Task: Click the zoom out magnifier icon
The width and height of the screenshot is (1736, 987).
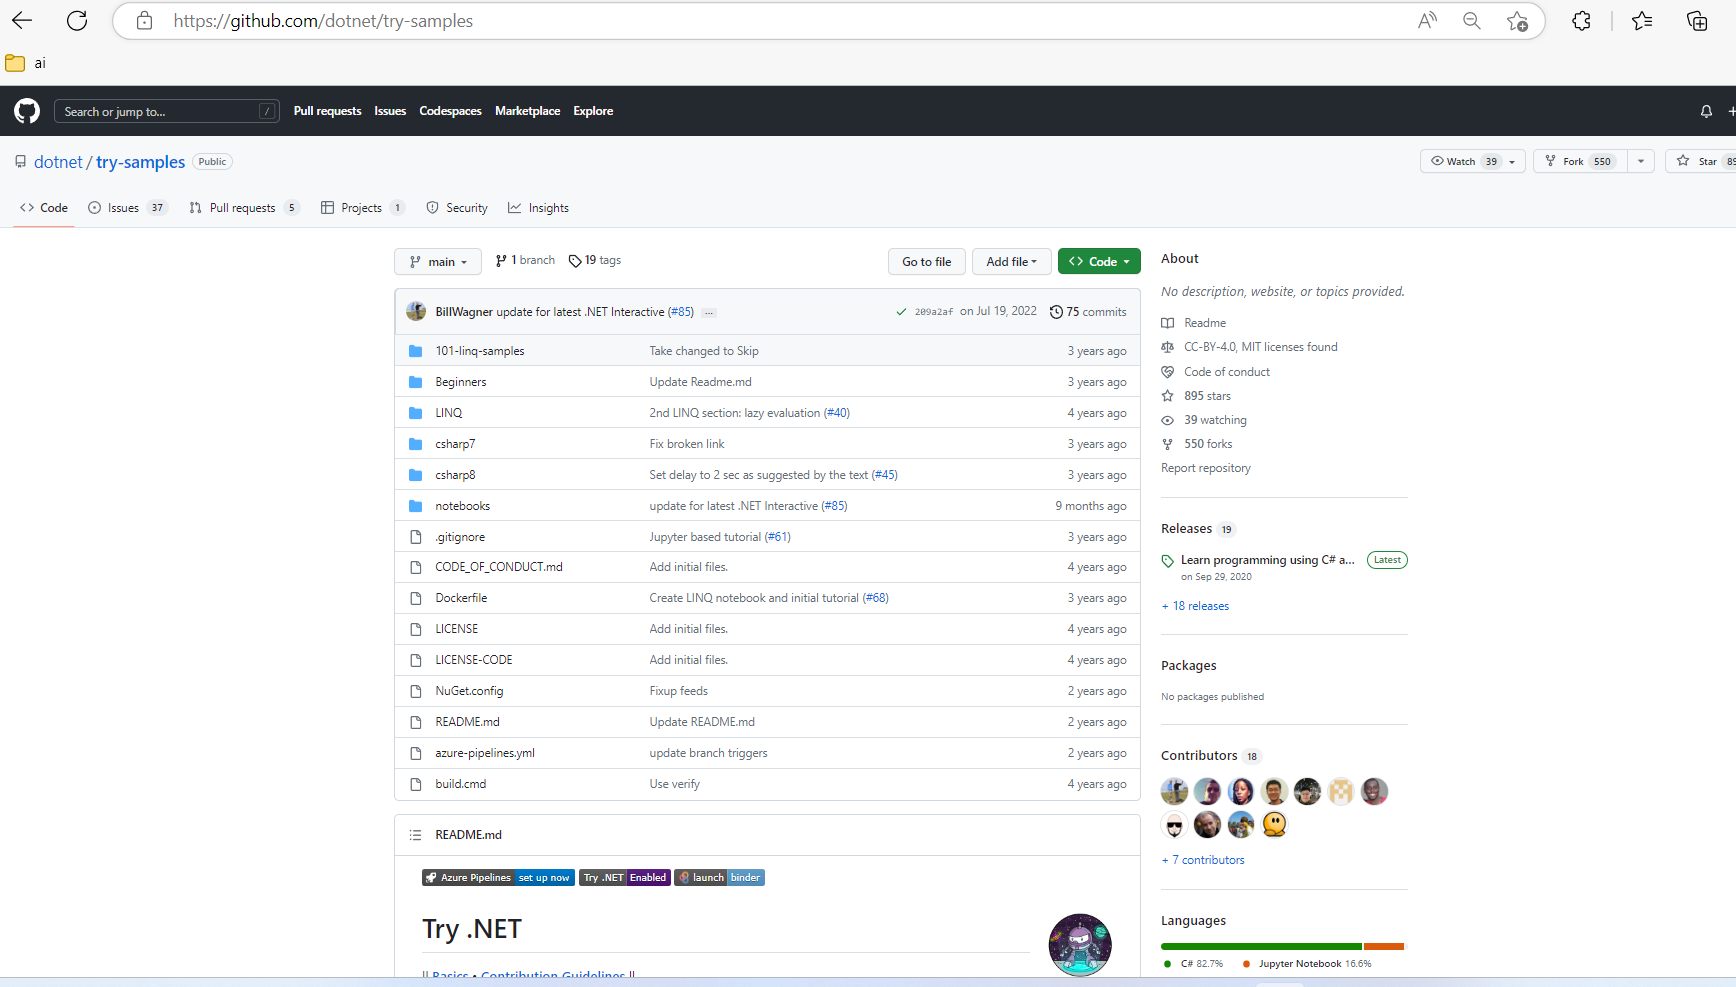Action: (1471, 20)
